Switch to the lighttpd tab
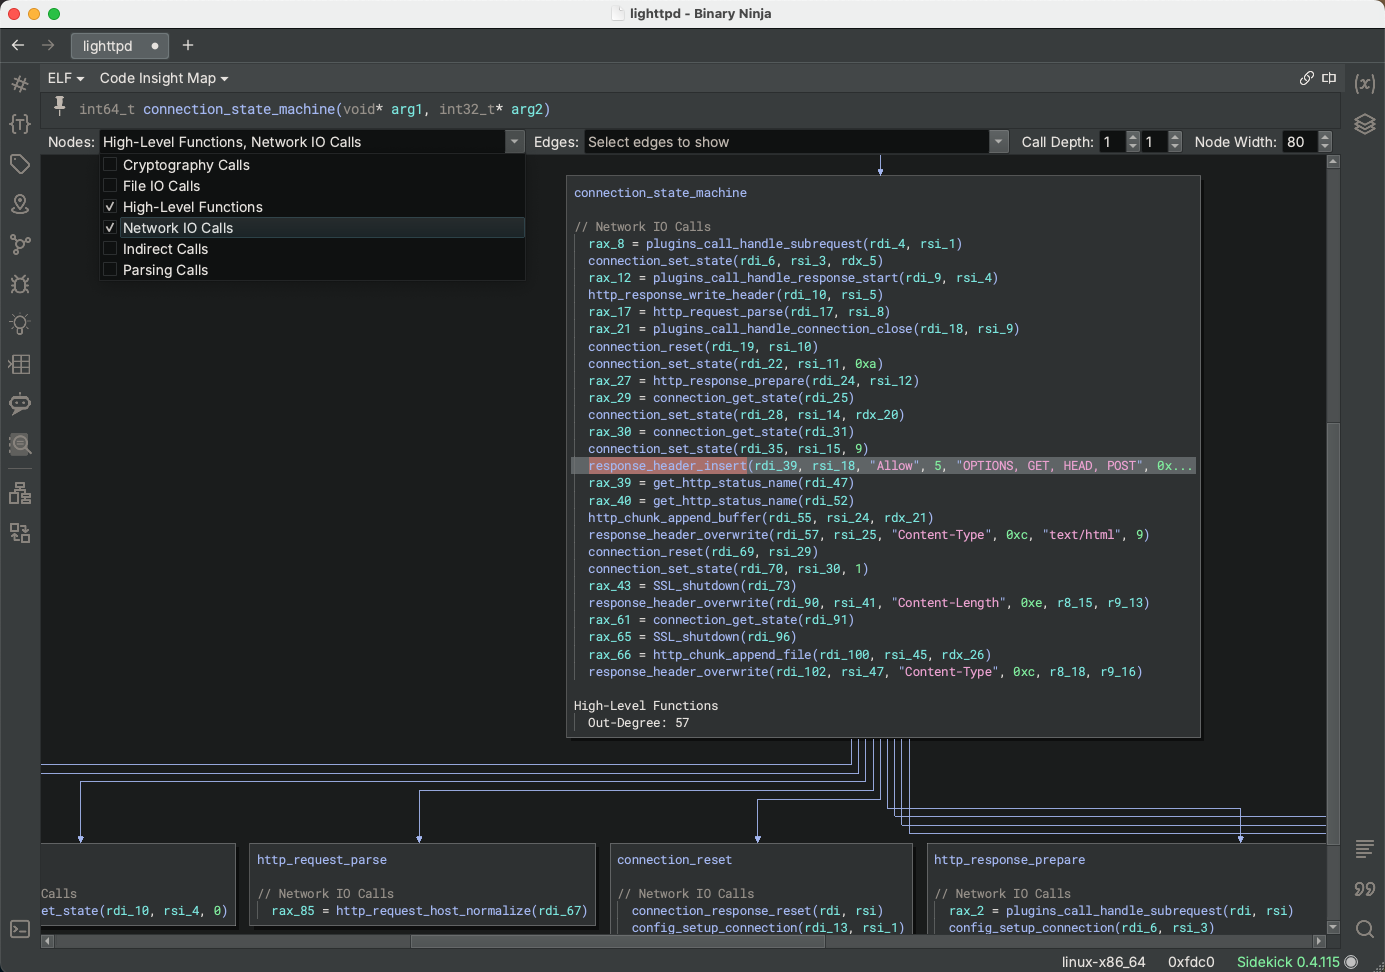 120,46
